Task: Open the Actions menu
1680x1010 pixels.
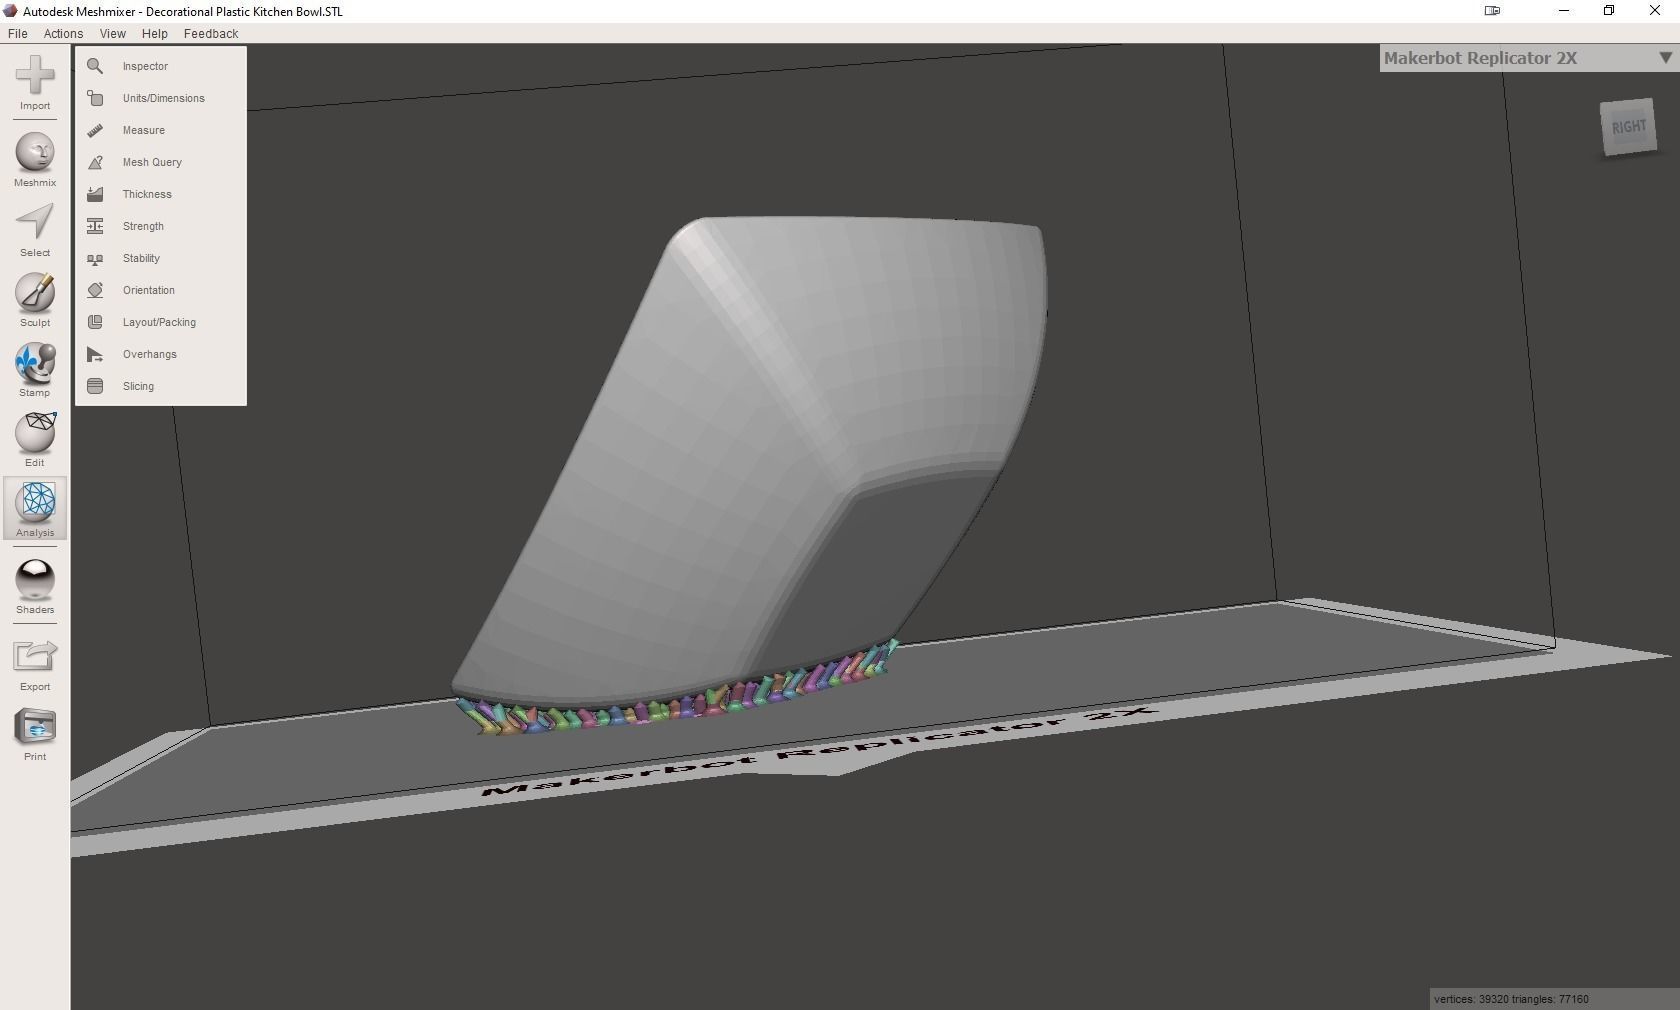Action: tap(63, 33)
